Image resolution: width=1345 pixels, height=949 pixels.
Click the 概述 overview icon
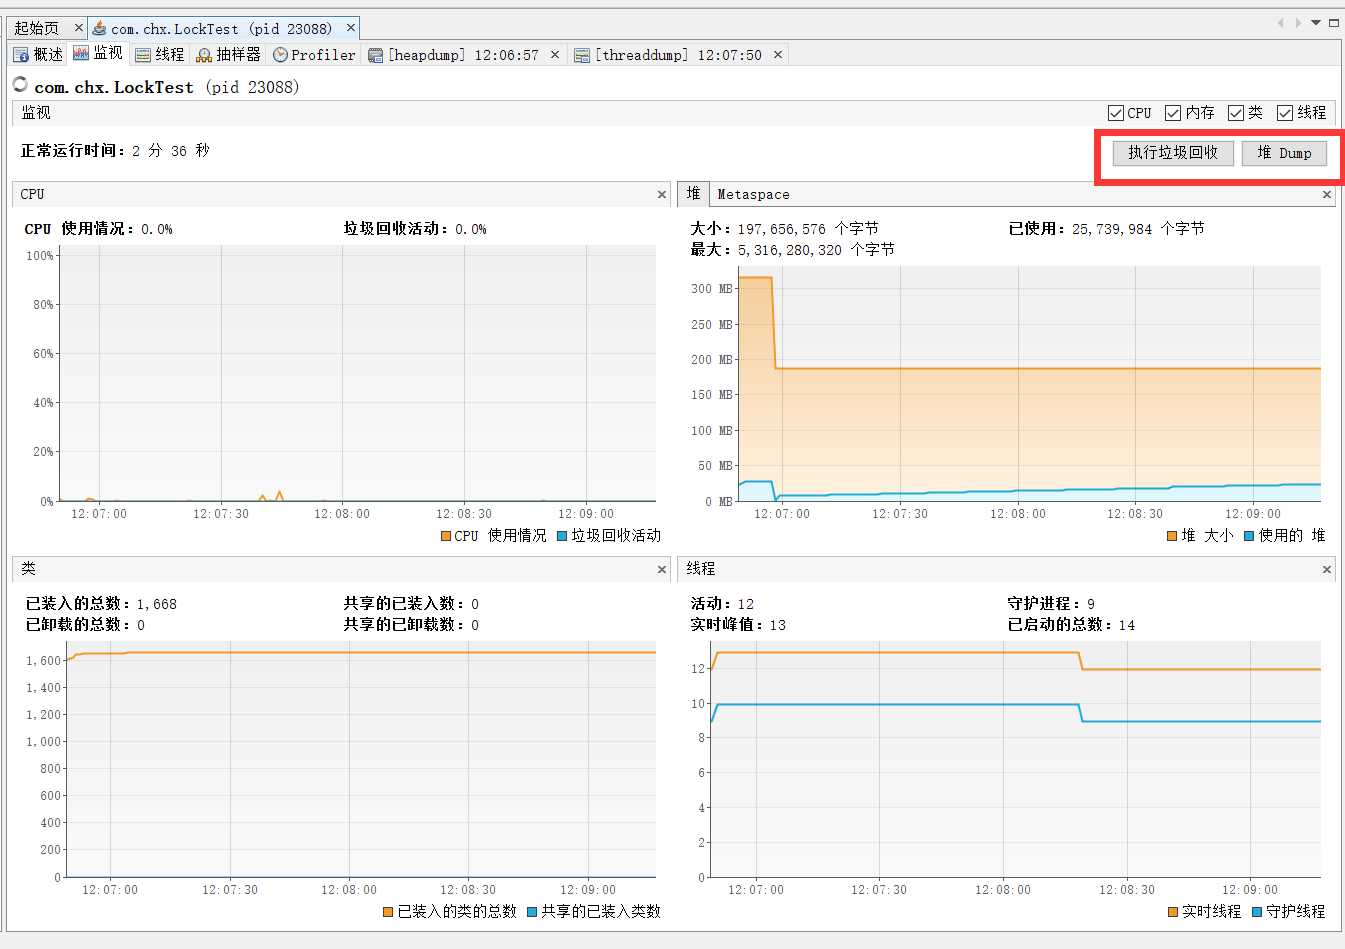(21, 54)
